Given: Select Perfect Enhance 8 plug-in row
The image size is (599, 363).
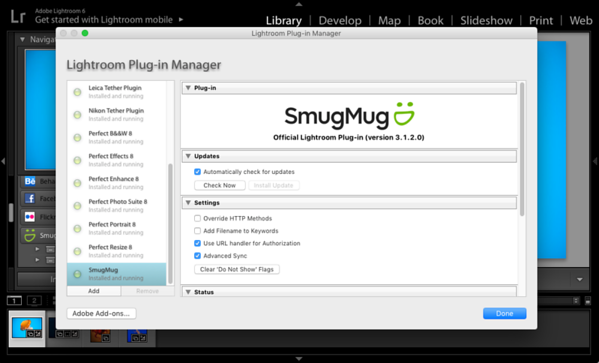Looking at the screenshot, I should click(x=117, y=183).
